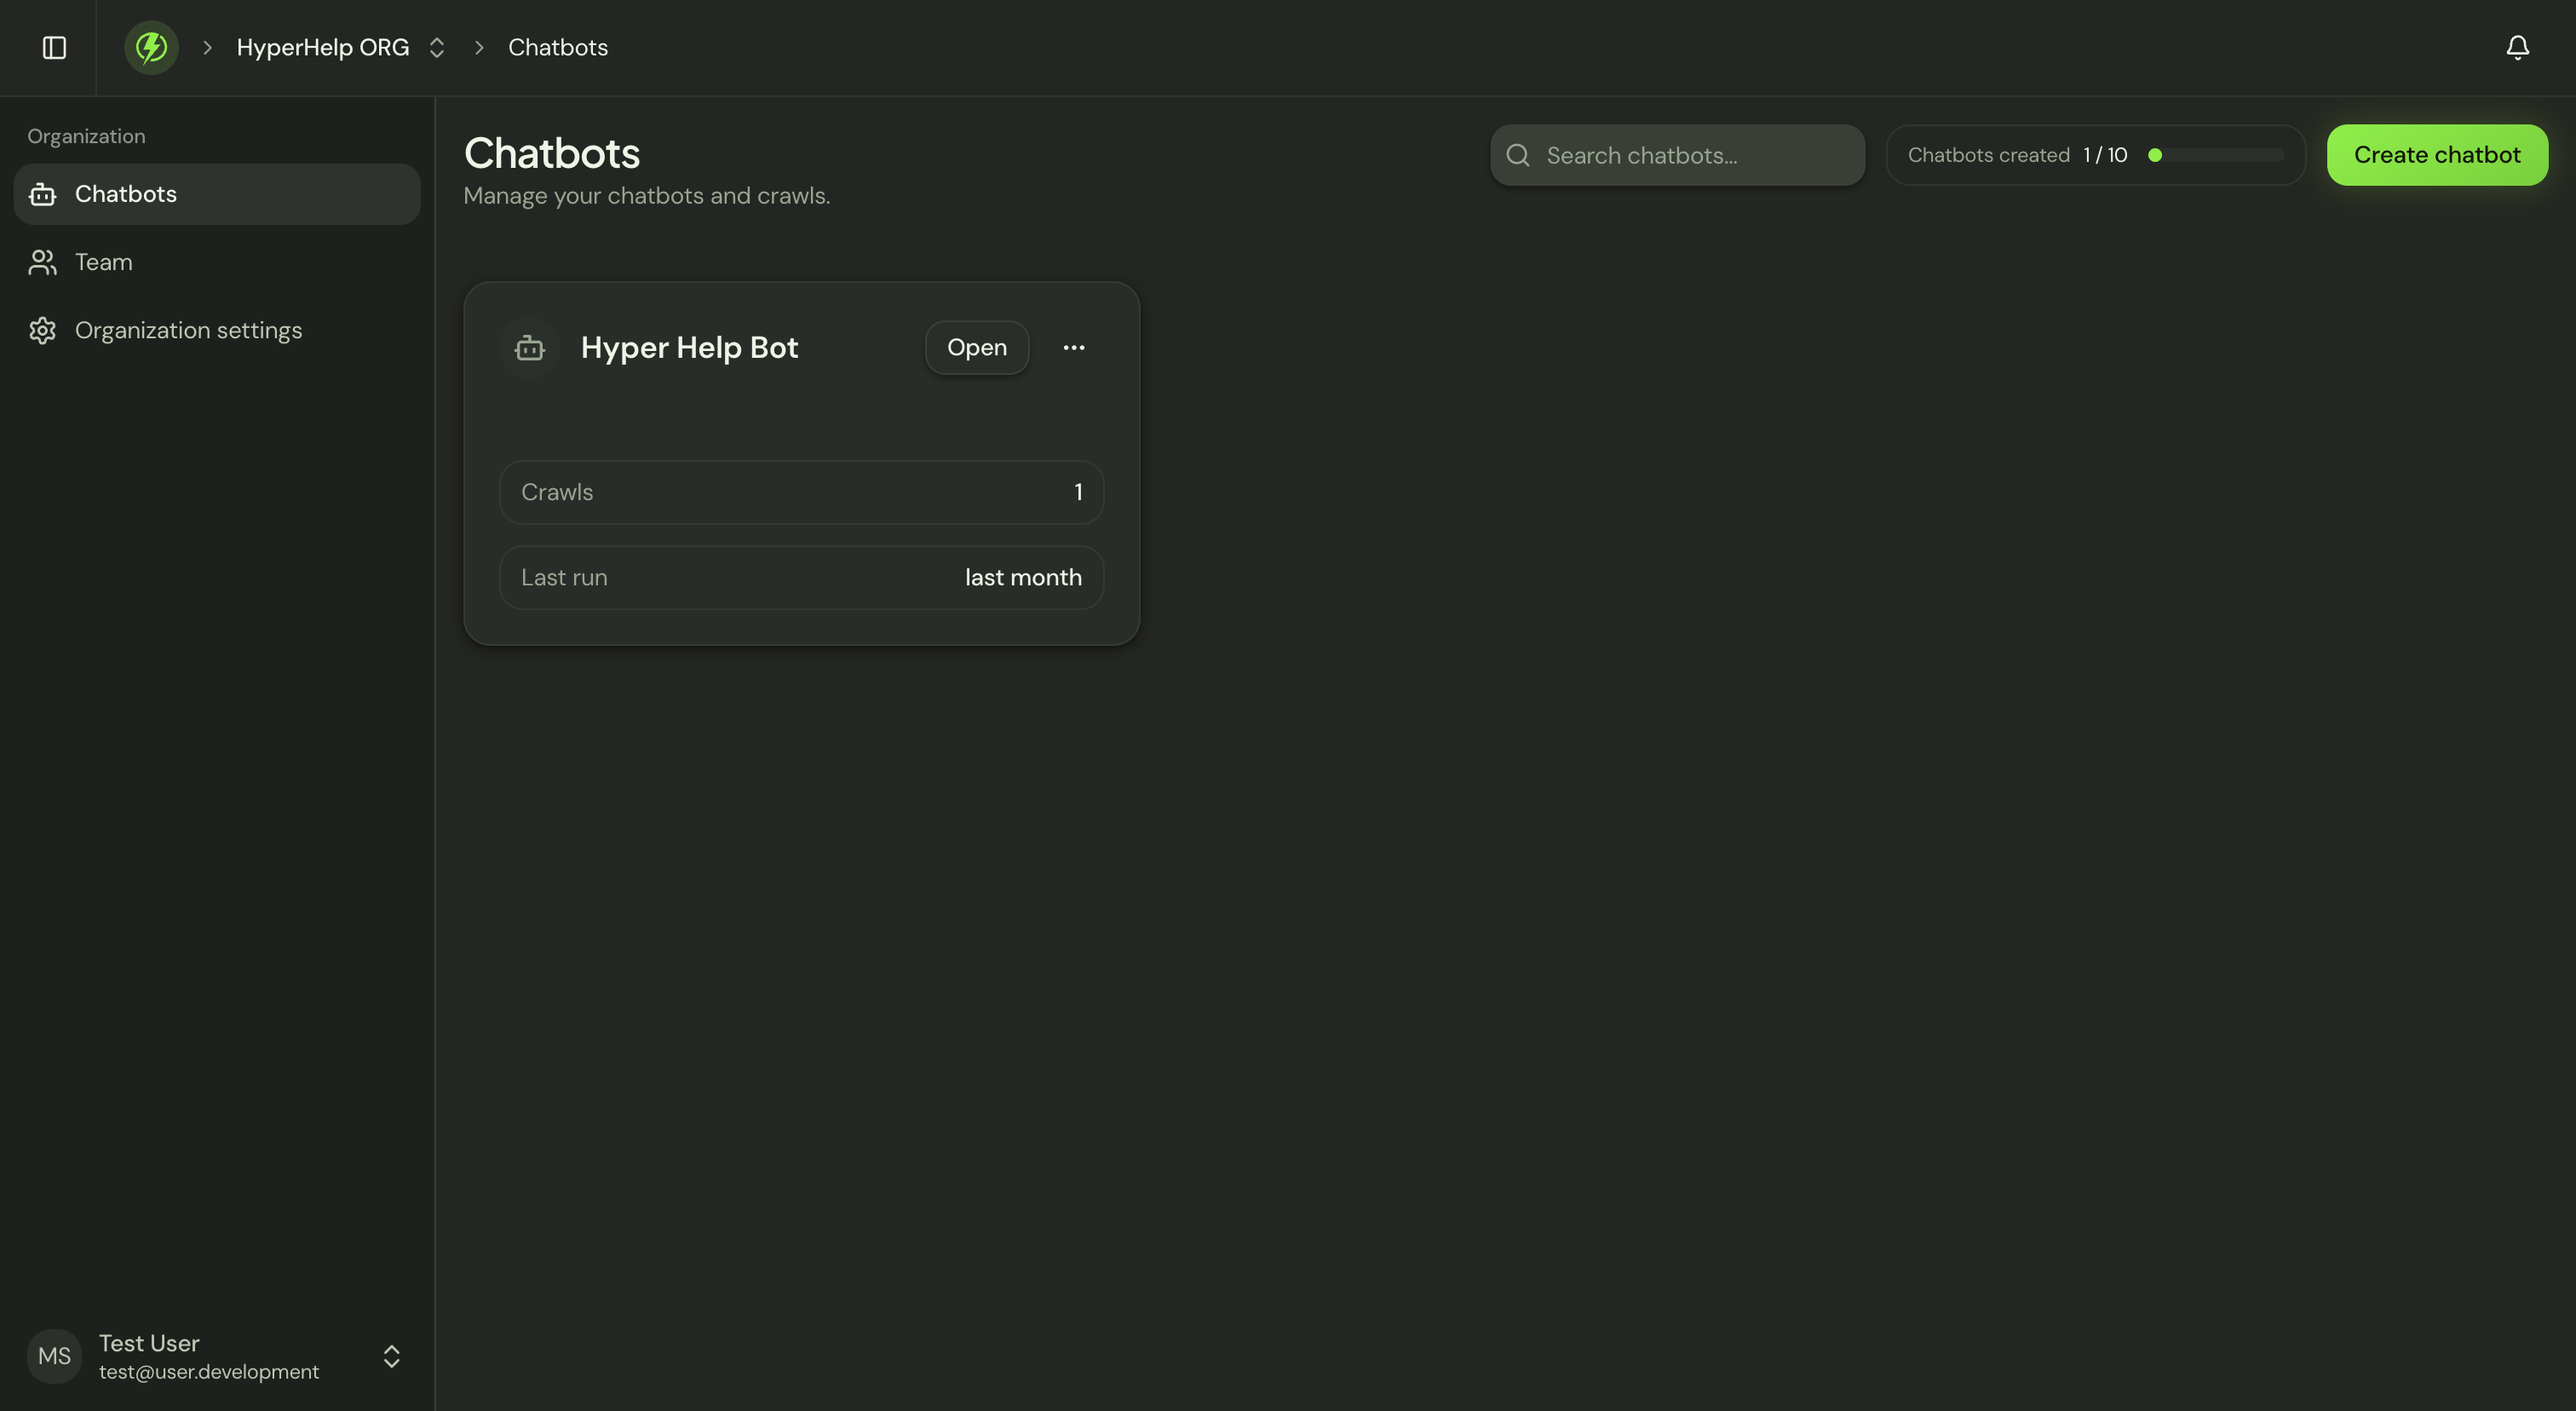Click the Hyper Help Bot card title
Image resolution: width=2576 pixels, height=1411 pixels.
click(x=689, y=348)
